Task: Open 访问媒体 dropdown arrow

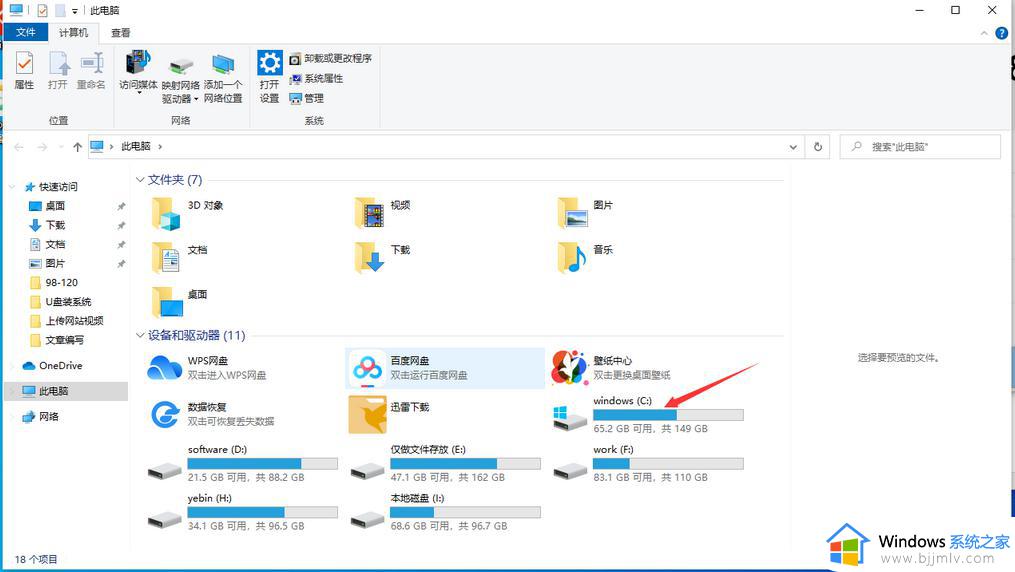Action: (139, 93)
